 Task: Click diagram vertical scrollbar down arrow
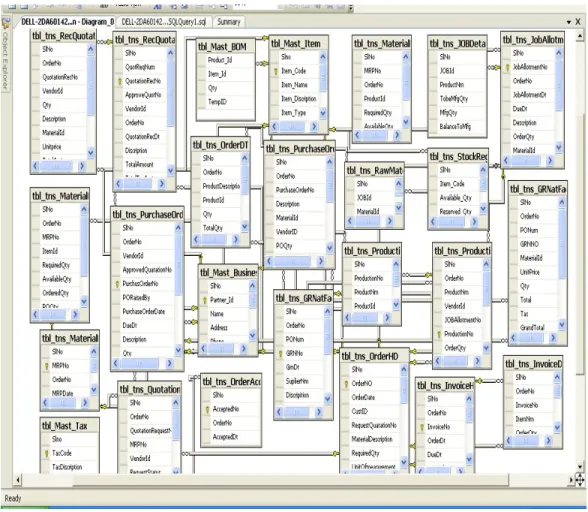(580, 466)
